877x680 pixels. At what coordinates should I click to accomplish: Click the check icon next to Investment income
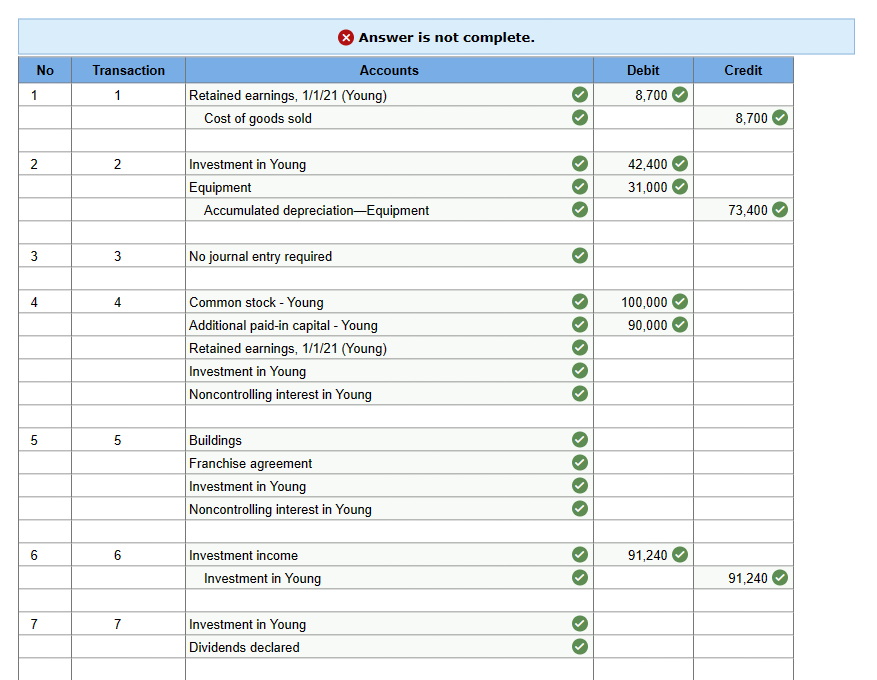tap(580, 554)
